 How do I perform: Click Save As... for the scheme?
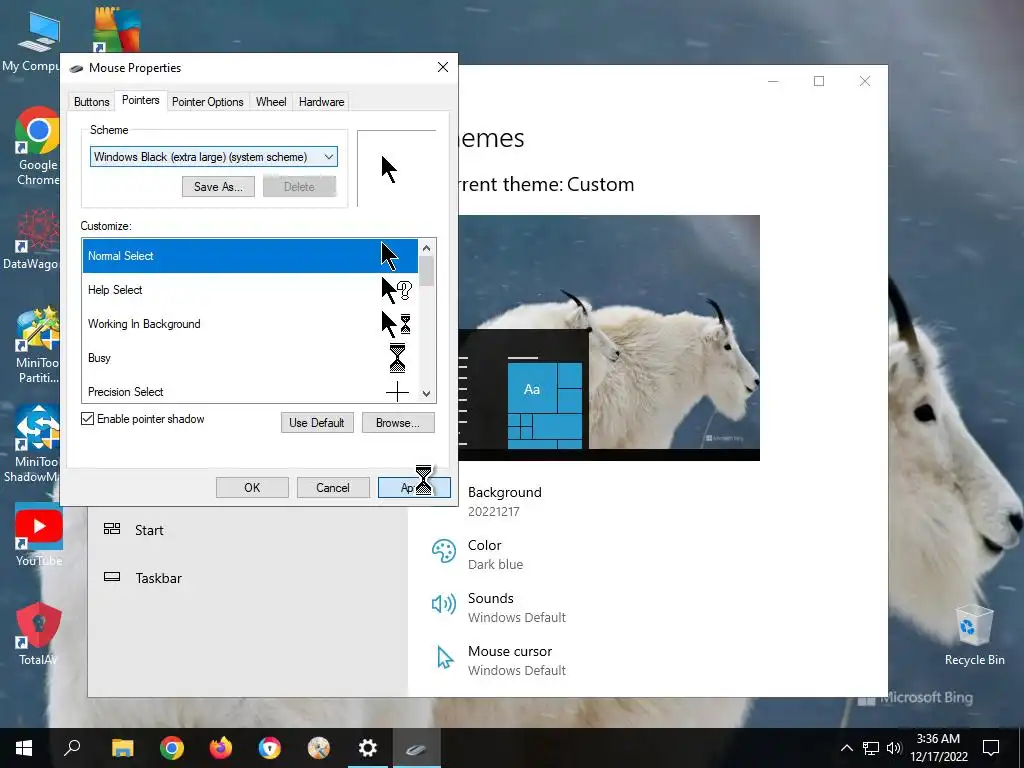(218, 187)
